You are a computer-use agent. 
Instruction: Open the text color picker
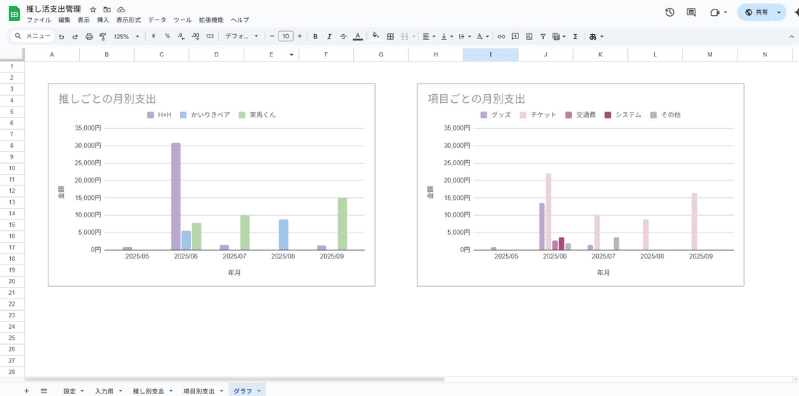click(358, 37)
